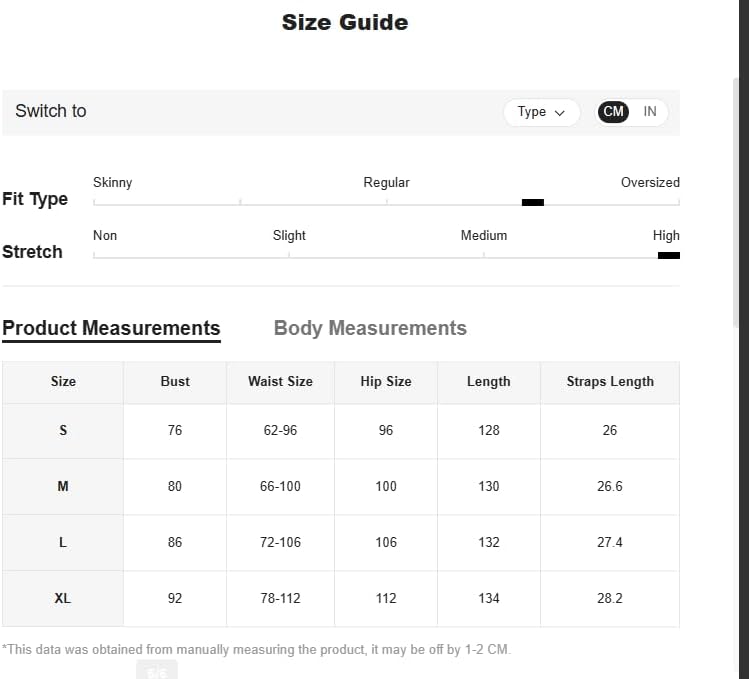This screenshot has width=749, height=679.
Task: Open the Product Measurements tab
Action: (111, 329)
